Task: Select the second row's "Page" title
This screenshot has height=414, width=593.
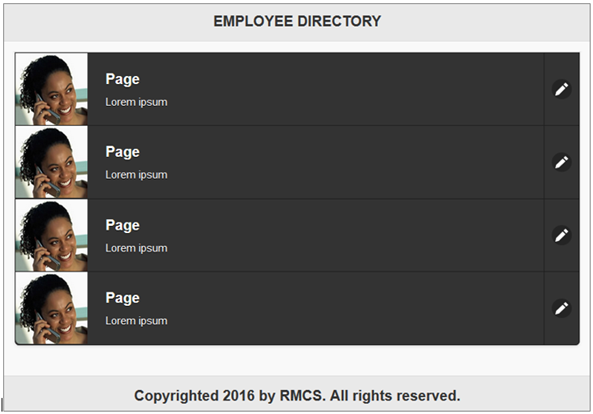Action: click(123, 152)
